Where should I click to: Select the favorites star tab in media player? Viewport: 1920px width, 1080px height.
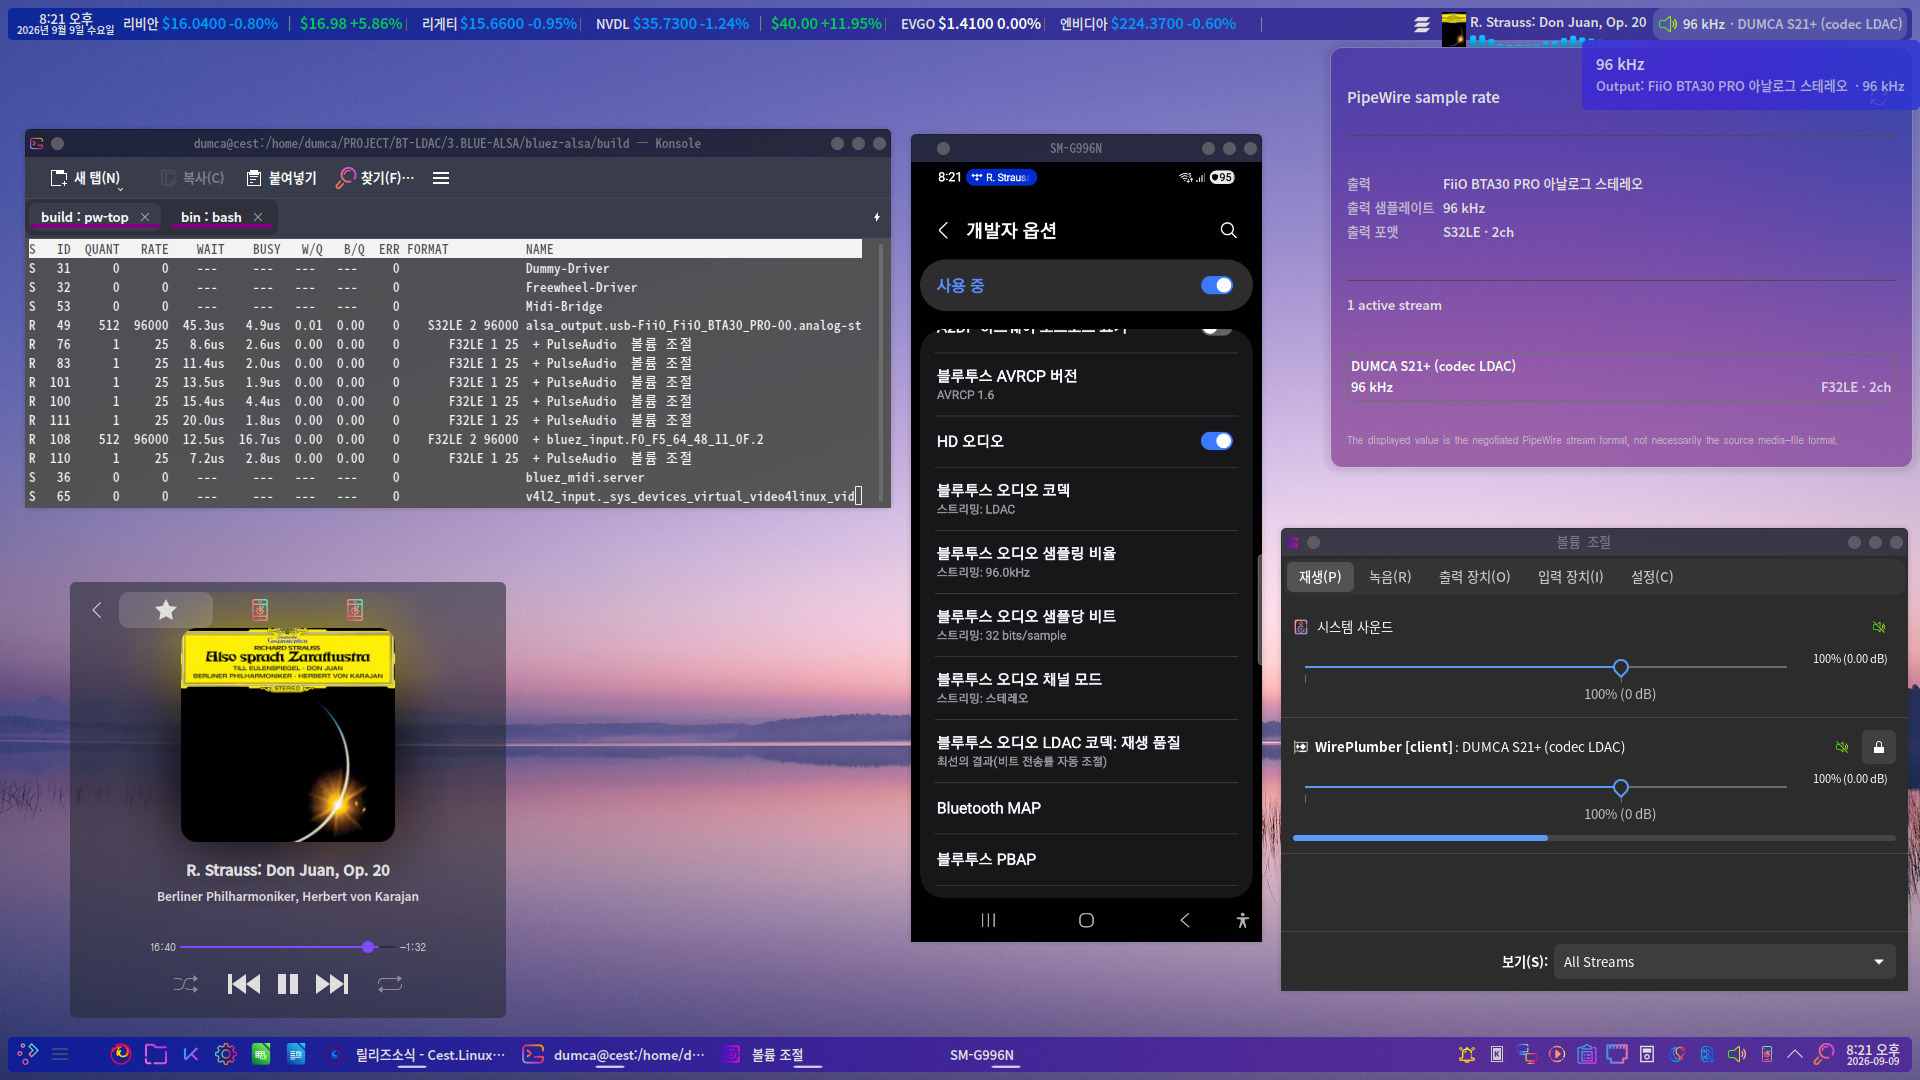166,610
